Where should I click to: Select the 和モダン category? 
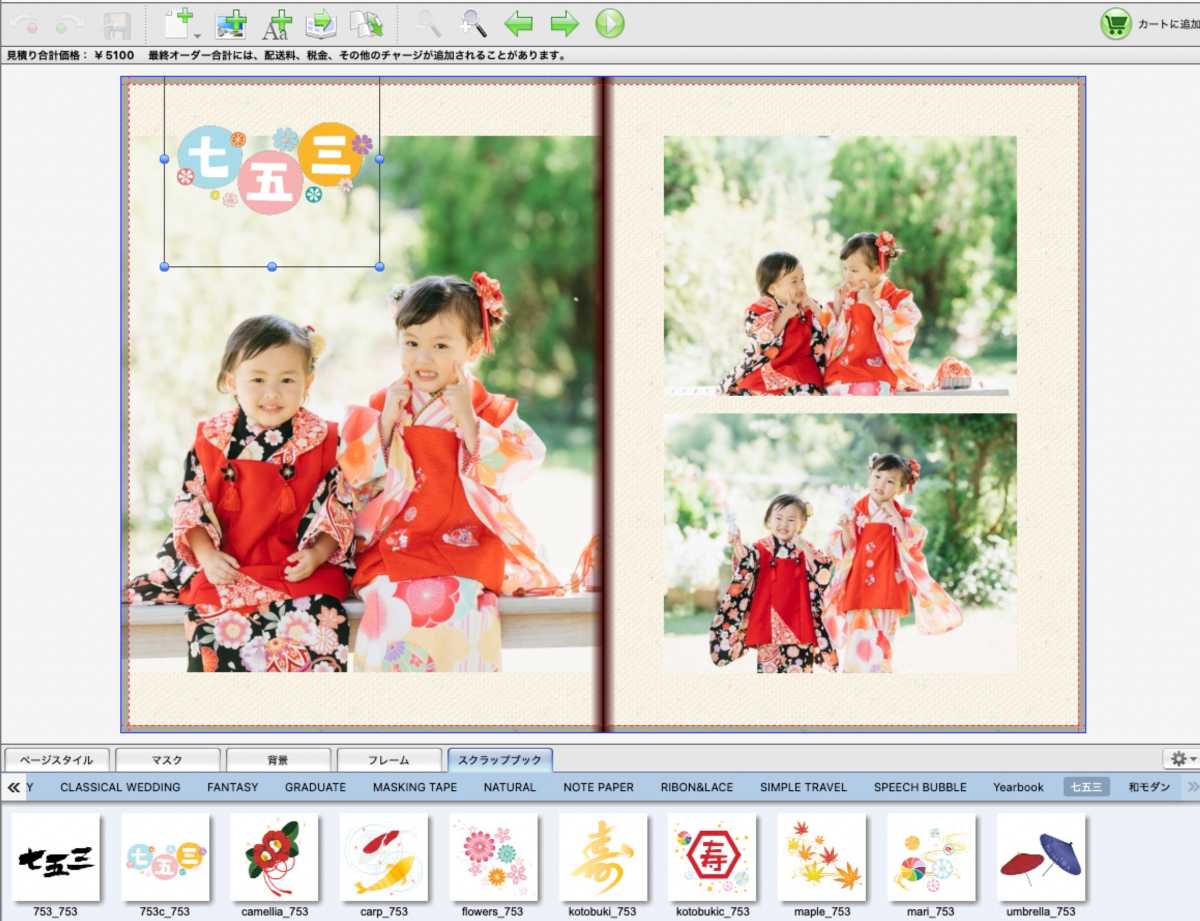[x=1149, y=787]
